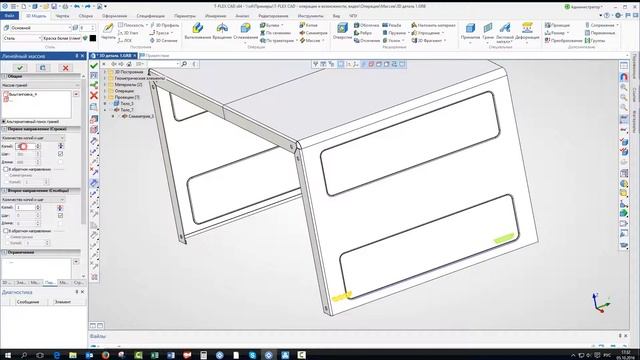Image resolution: width=640 pixels, height=360 pixels.
Task: Click the Ребро rib tool
Action: point(363,33)
